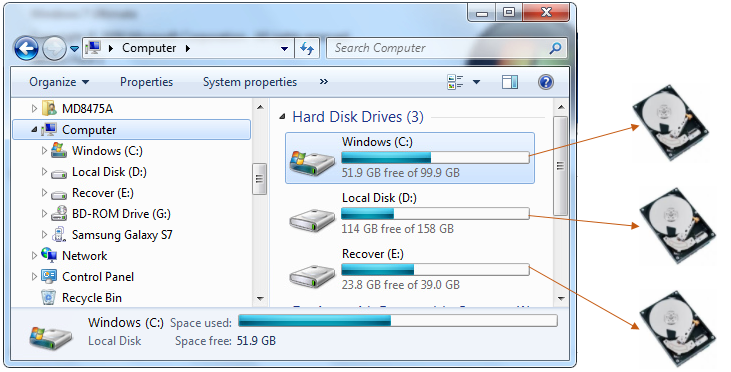Toggle the preview pane icon
This screenshot has height=372, width=731.
click(x=510, y=82)
